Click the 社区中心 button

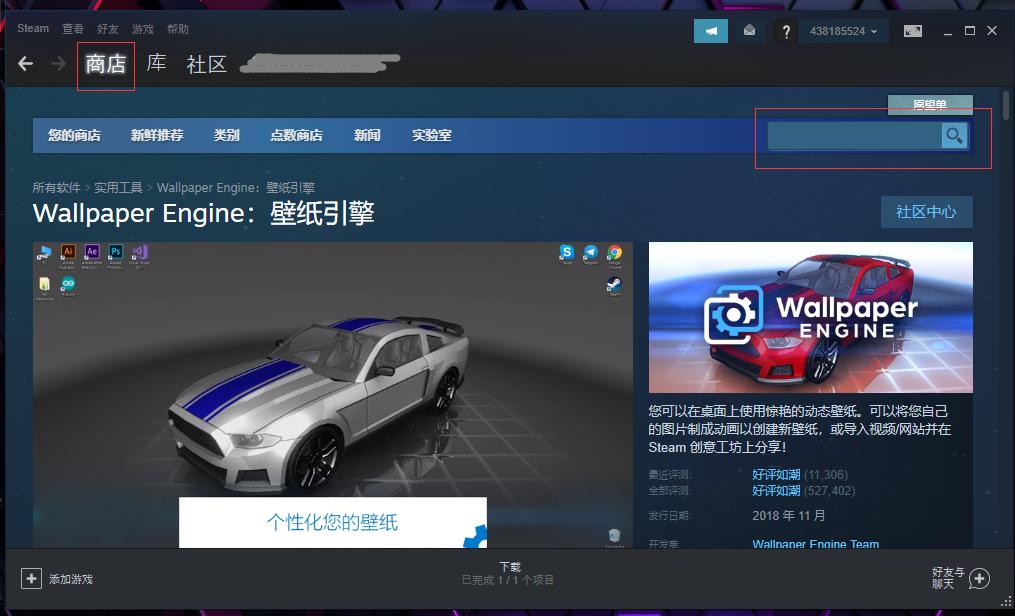(926, 212)
